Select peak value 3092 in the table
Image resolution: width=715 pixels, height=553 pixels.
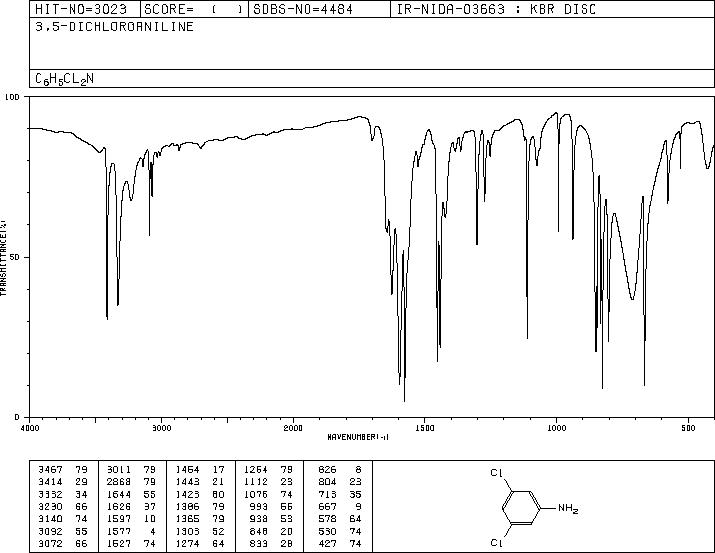tap(50, 531)
